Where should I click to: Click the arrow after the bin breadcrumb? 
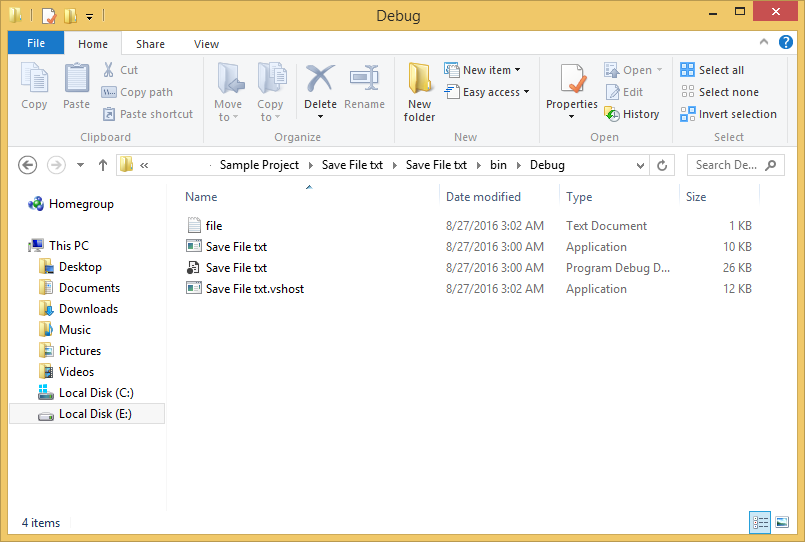pyautogui.click(x=519, y=165)
